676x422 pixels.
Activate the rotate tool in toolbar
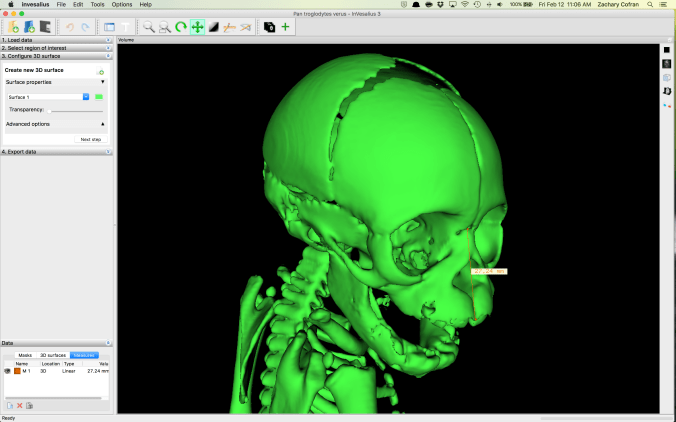tap(181, 27)
